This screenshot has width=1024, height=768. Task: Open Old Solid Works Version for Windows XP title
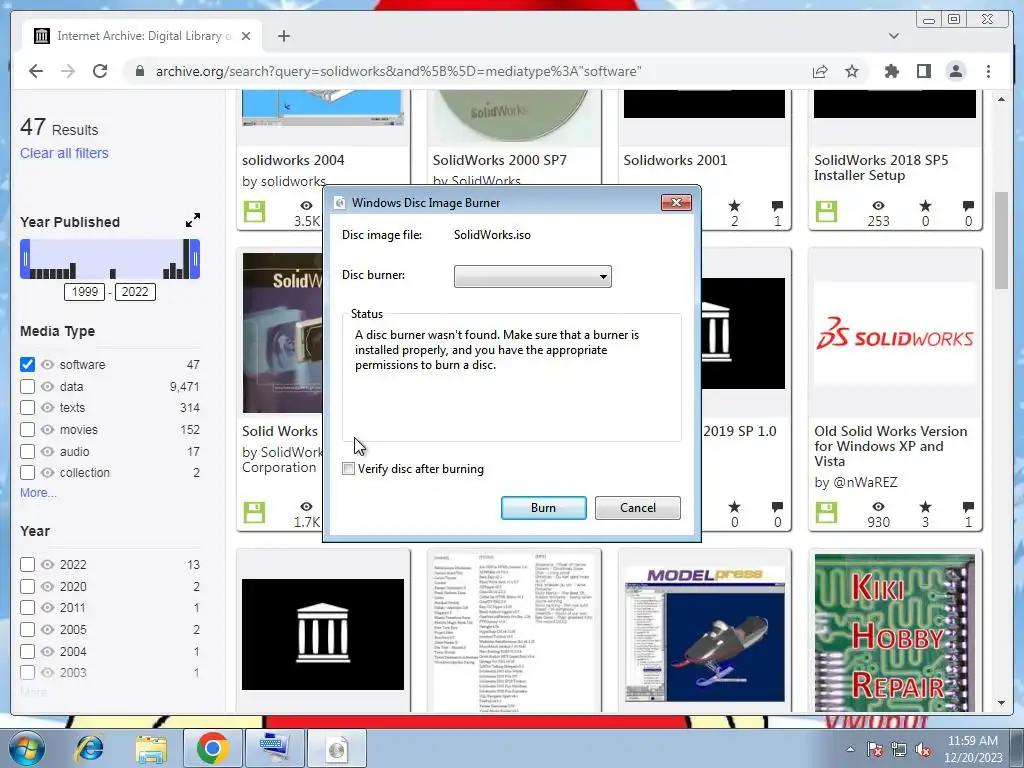(890, 446)
